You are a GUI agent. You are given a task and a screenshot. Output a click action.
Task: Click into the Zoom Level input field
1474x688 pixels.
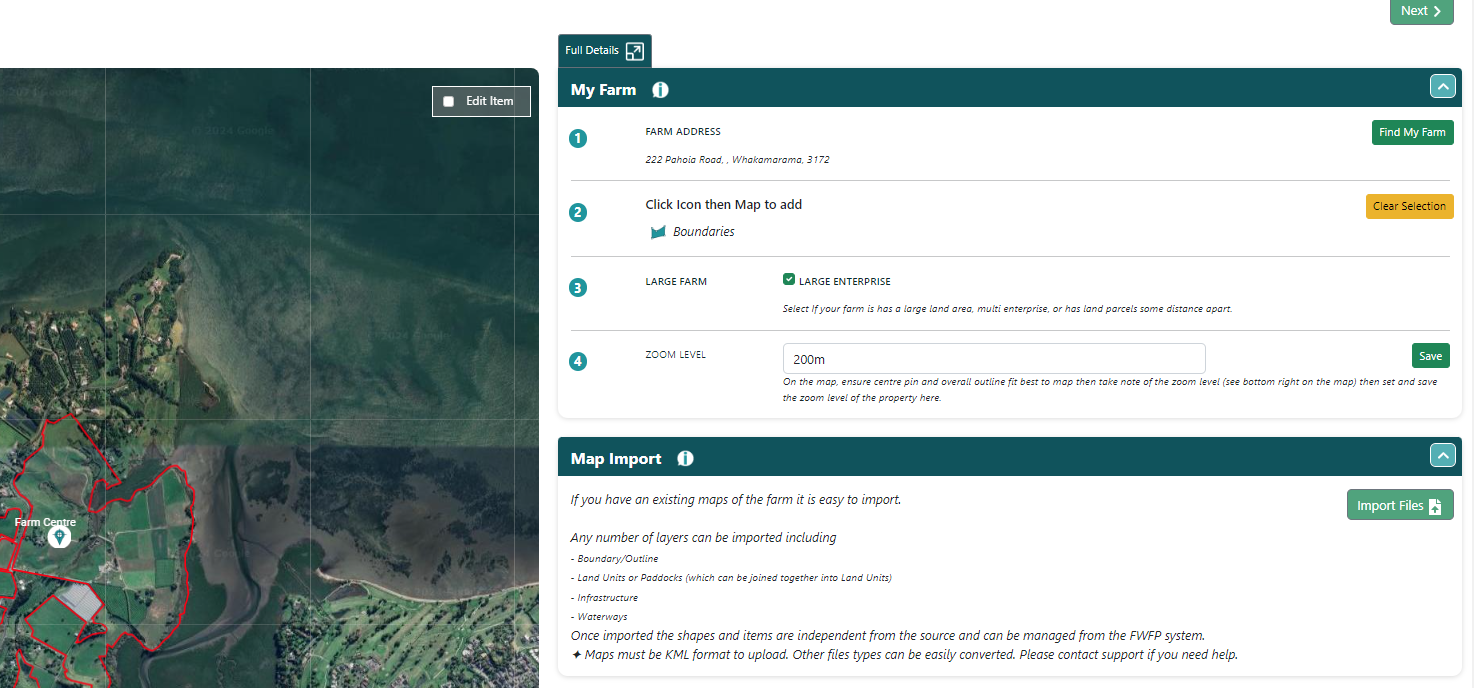click(x=993, y=359)
